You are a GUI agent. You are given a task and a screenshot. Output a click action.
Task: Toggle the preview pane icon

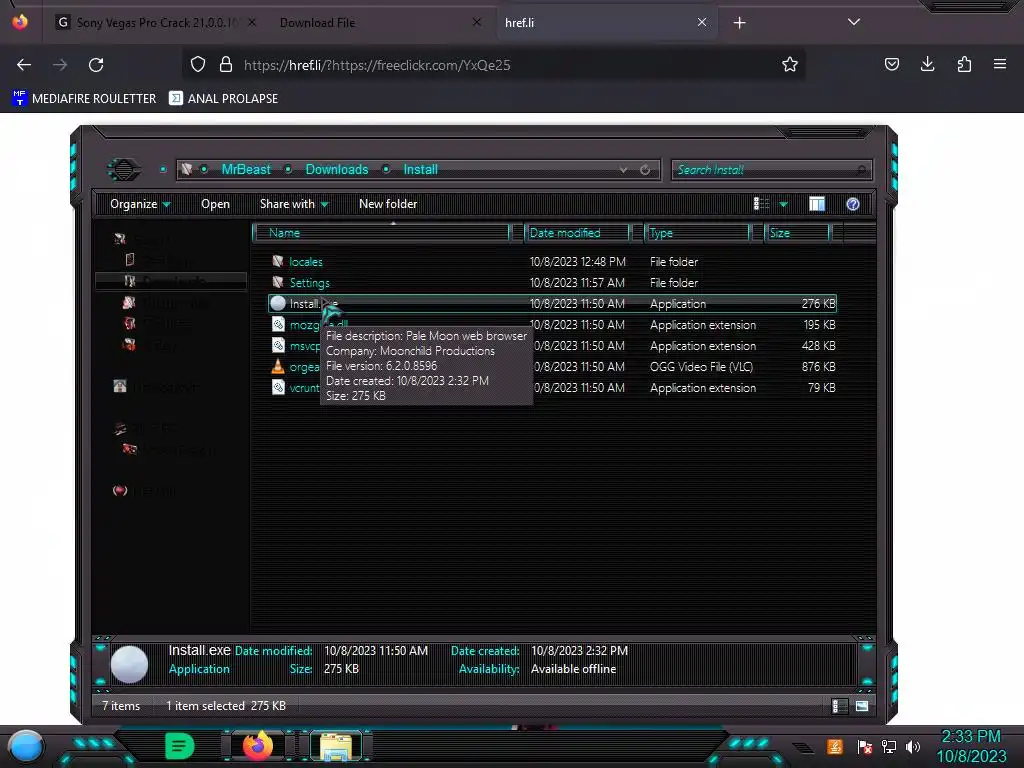click(x=816, y=204)
